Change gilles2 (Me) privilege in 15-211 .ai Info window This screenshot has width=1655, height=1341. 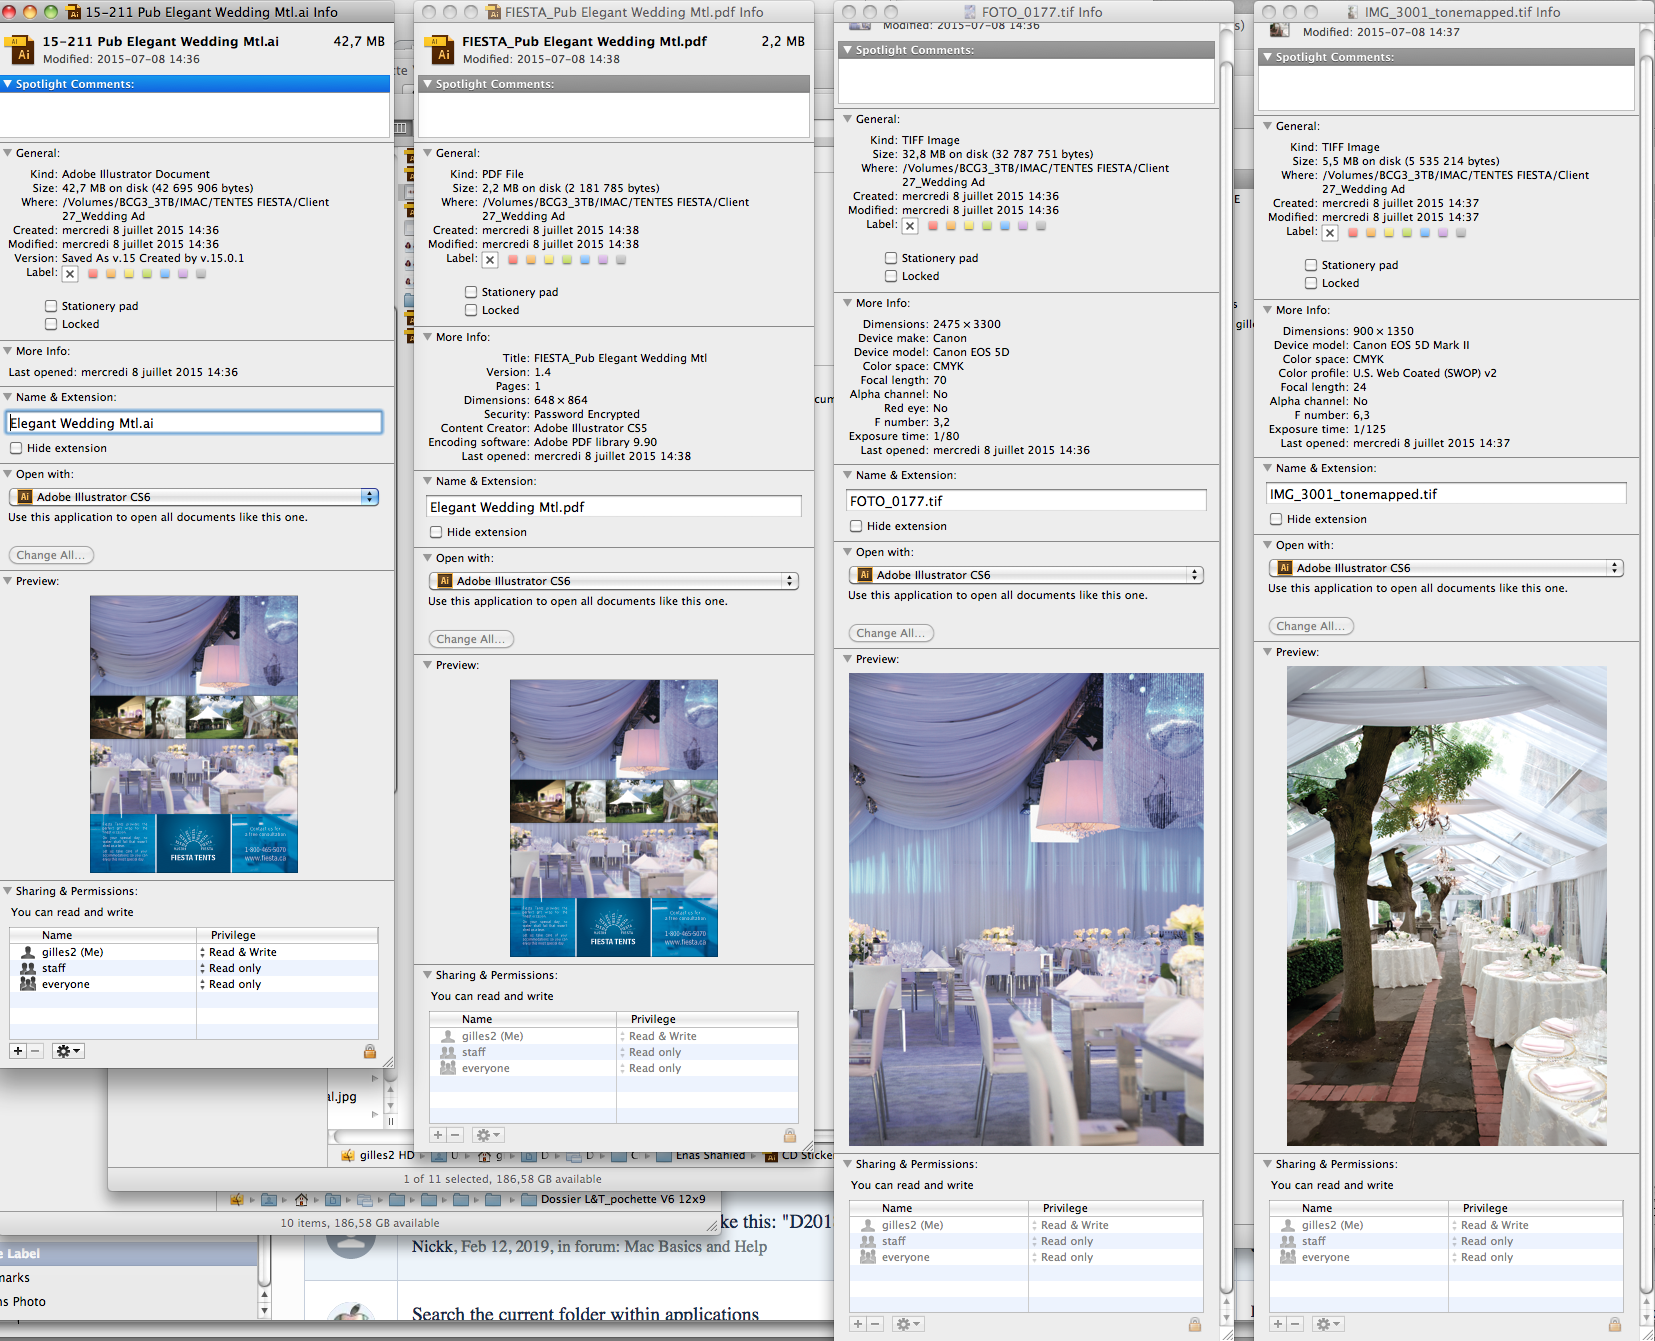pyautogui.click(x=240, y=952)
